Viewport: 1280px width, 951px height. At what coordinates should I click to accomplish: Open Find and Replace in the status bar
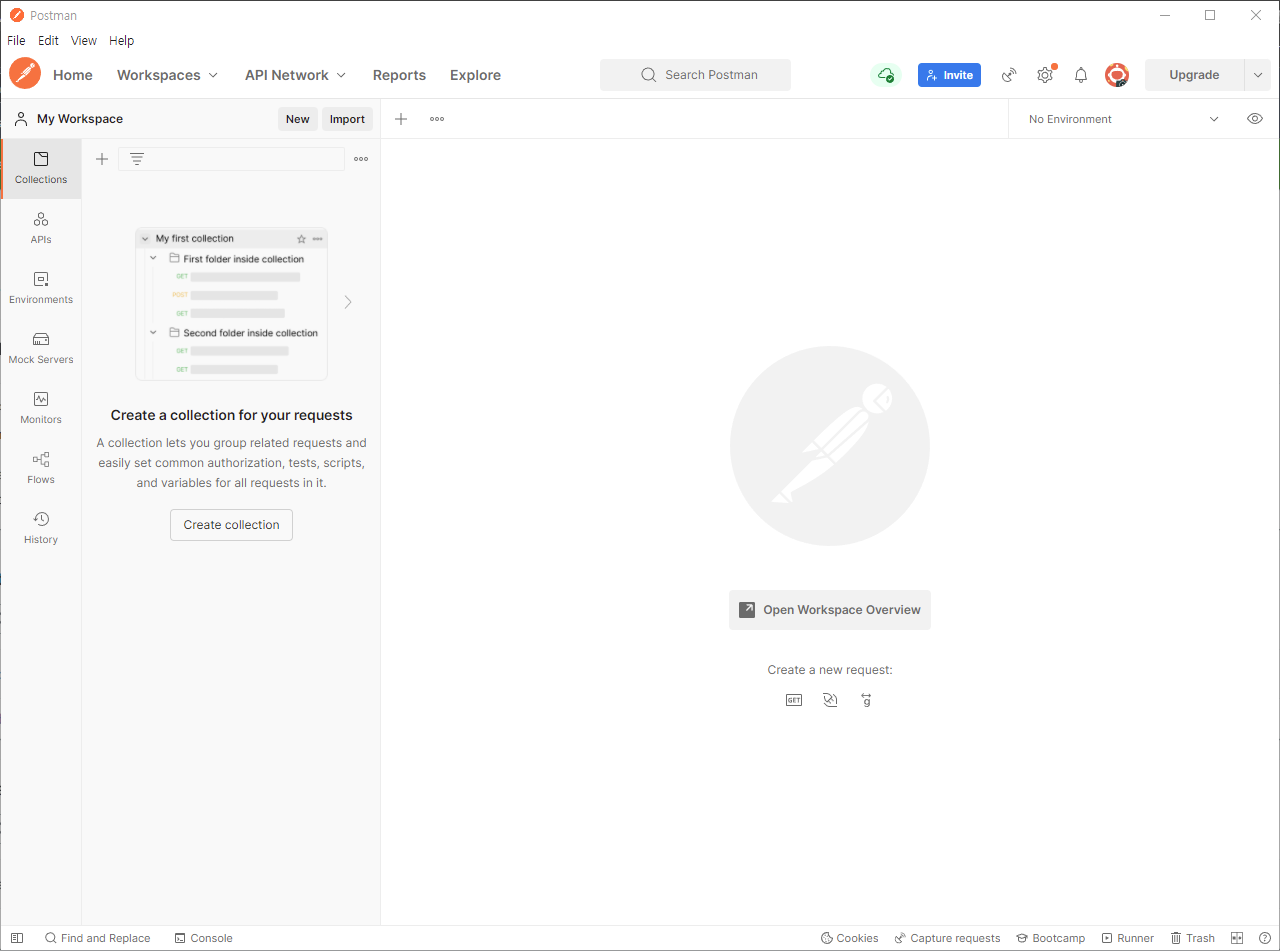click(97, 938)
